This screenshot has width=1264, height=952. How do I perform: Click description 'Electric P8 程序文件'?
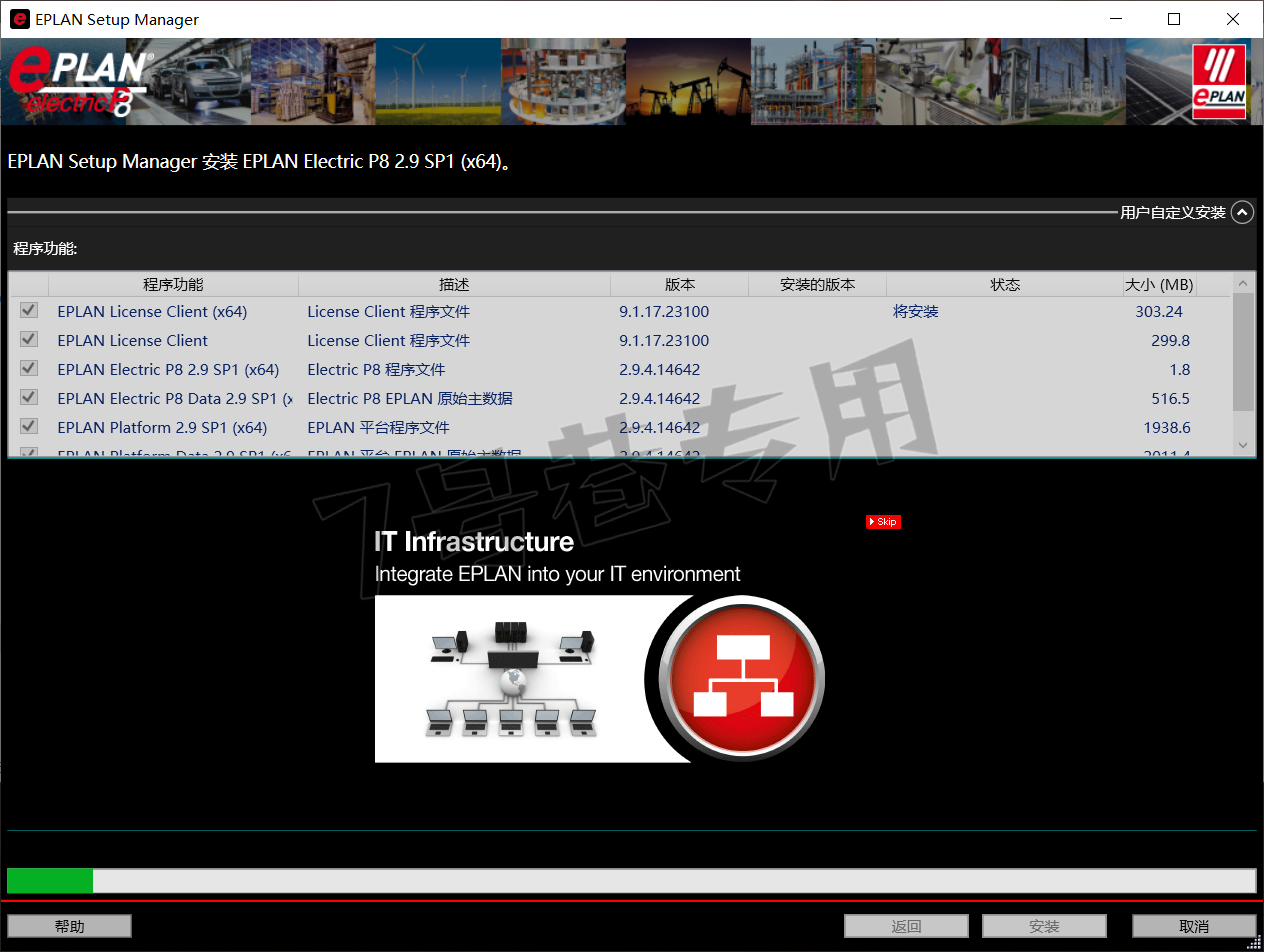pyautogui.click(x=376, y=369)
